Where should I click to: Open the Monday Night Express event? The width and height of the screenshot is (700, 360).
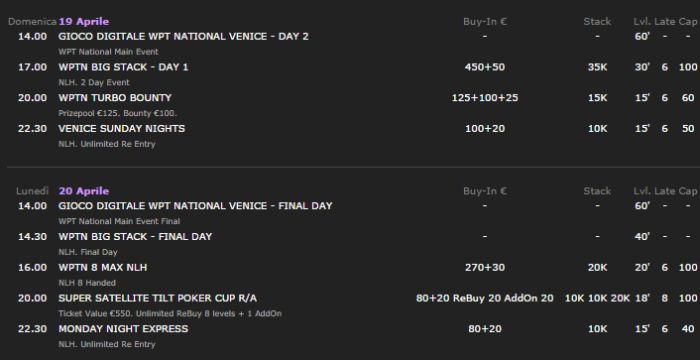[123, 329]
